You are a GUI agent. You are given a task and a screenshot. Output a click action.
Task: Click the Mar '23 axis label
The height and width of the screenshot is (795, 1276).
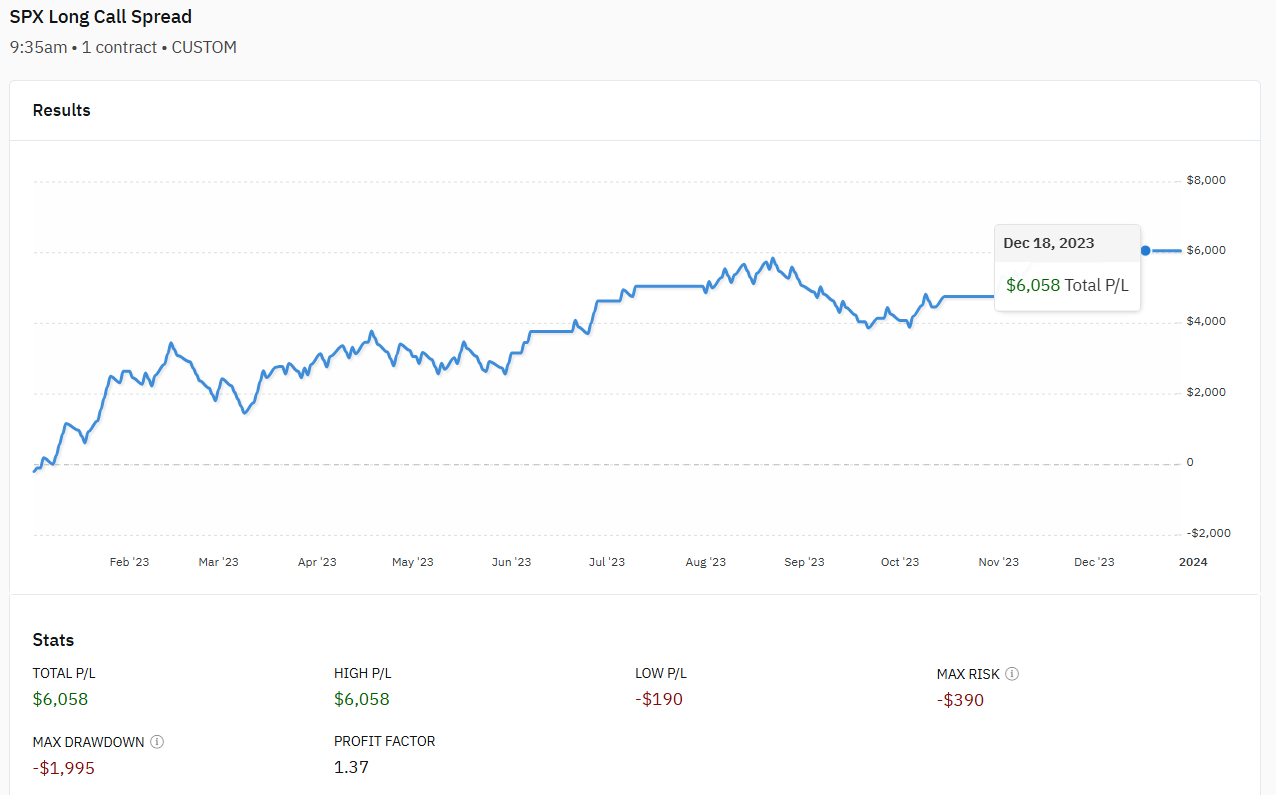tap(218, 562)
